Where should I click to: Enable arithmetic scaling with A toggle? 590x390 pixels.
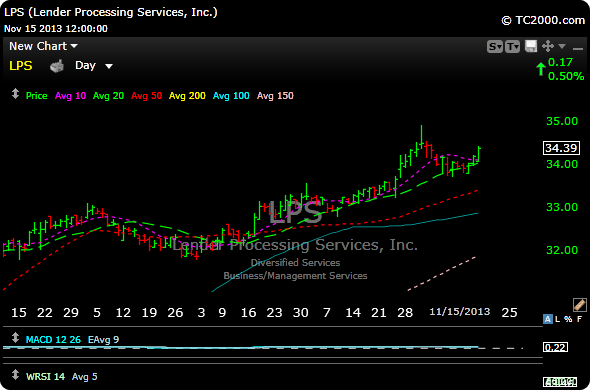click(548, 319)
